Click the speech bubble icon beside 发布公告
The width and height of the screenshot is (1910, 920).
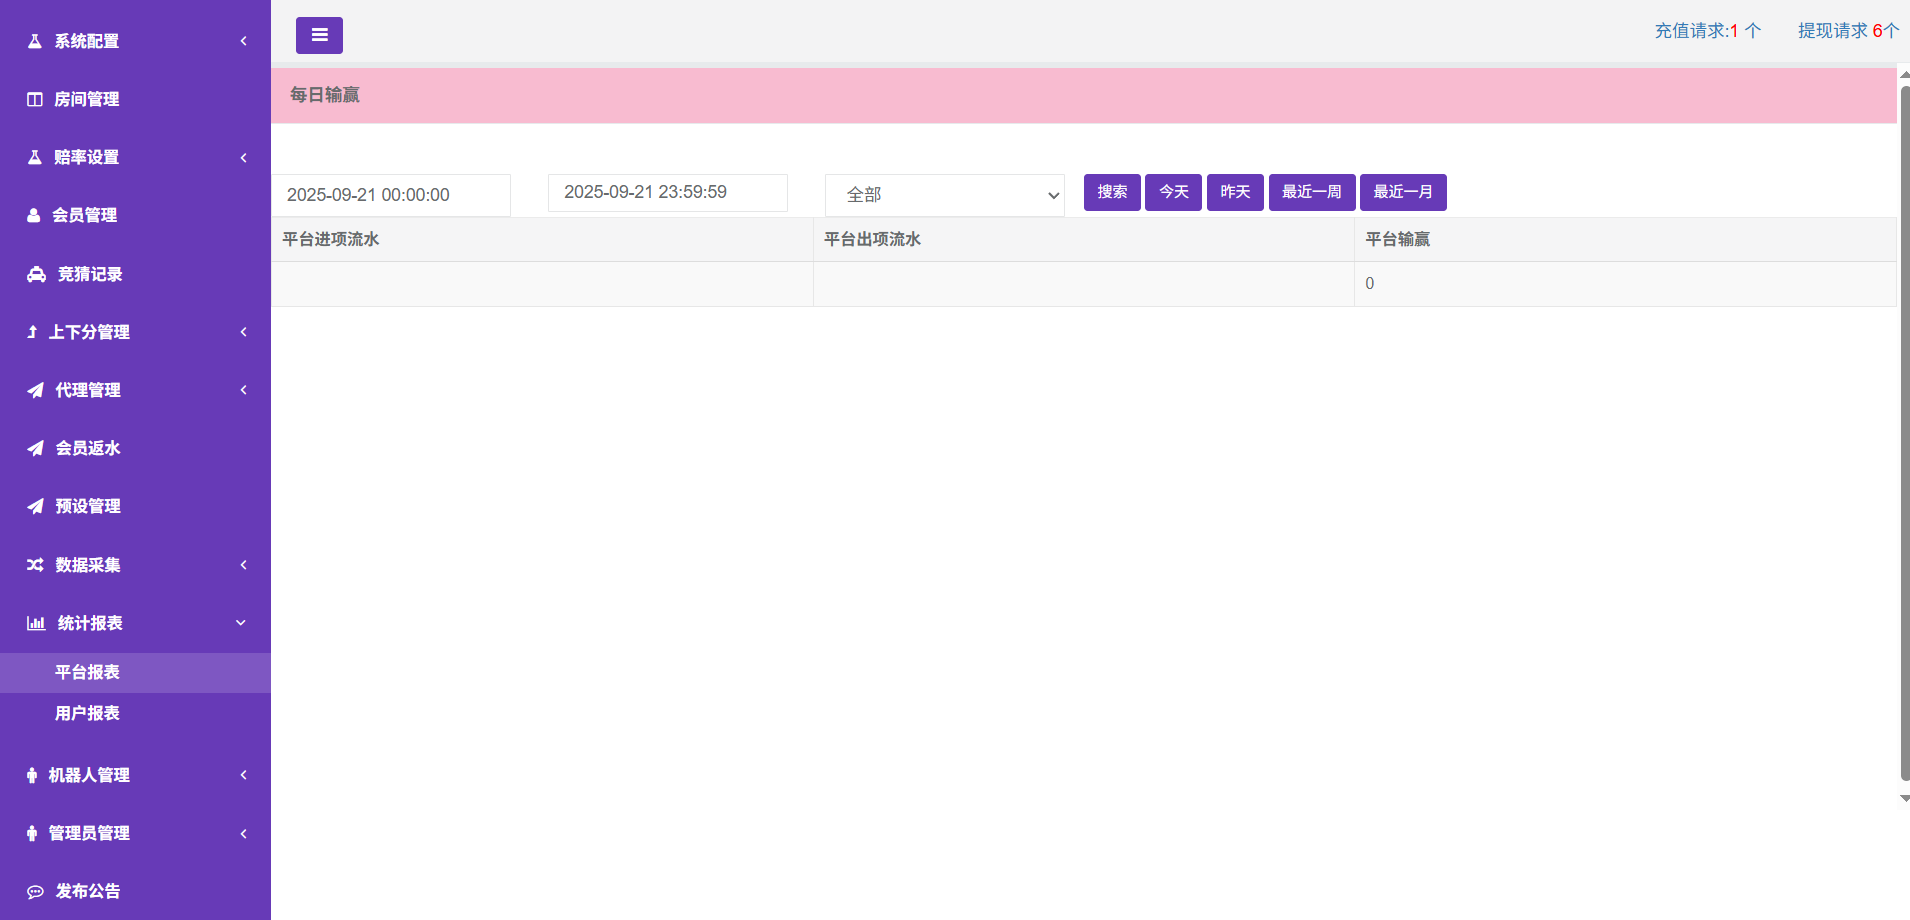tap(35, 891)
